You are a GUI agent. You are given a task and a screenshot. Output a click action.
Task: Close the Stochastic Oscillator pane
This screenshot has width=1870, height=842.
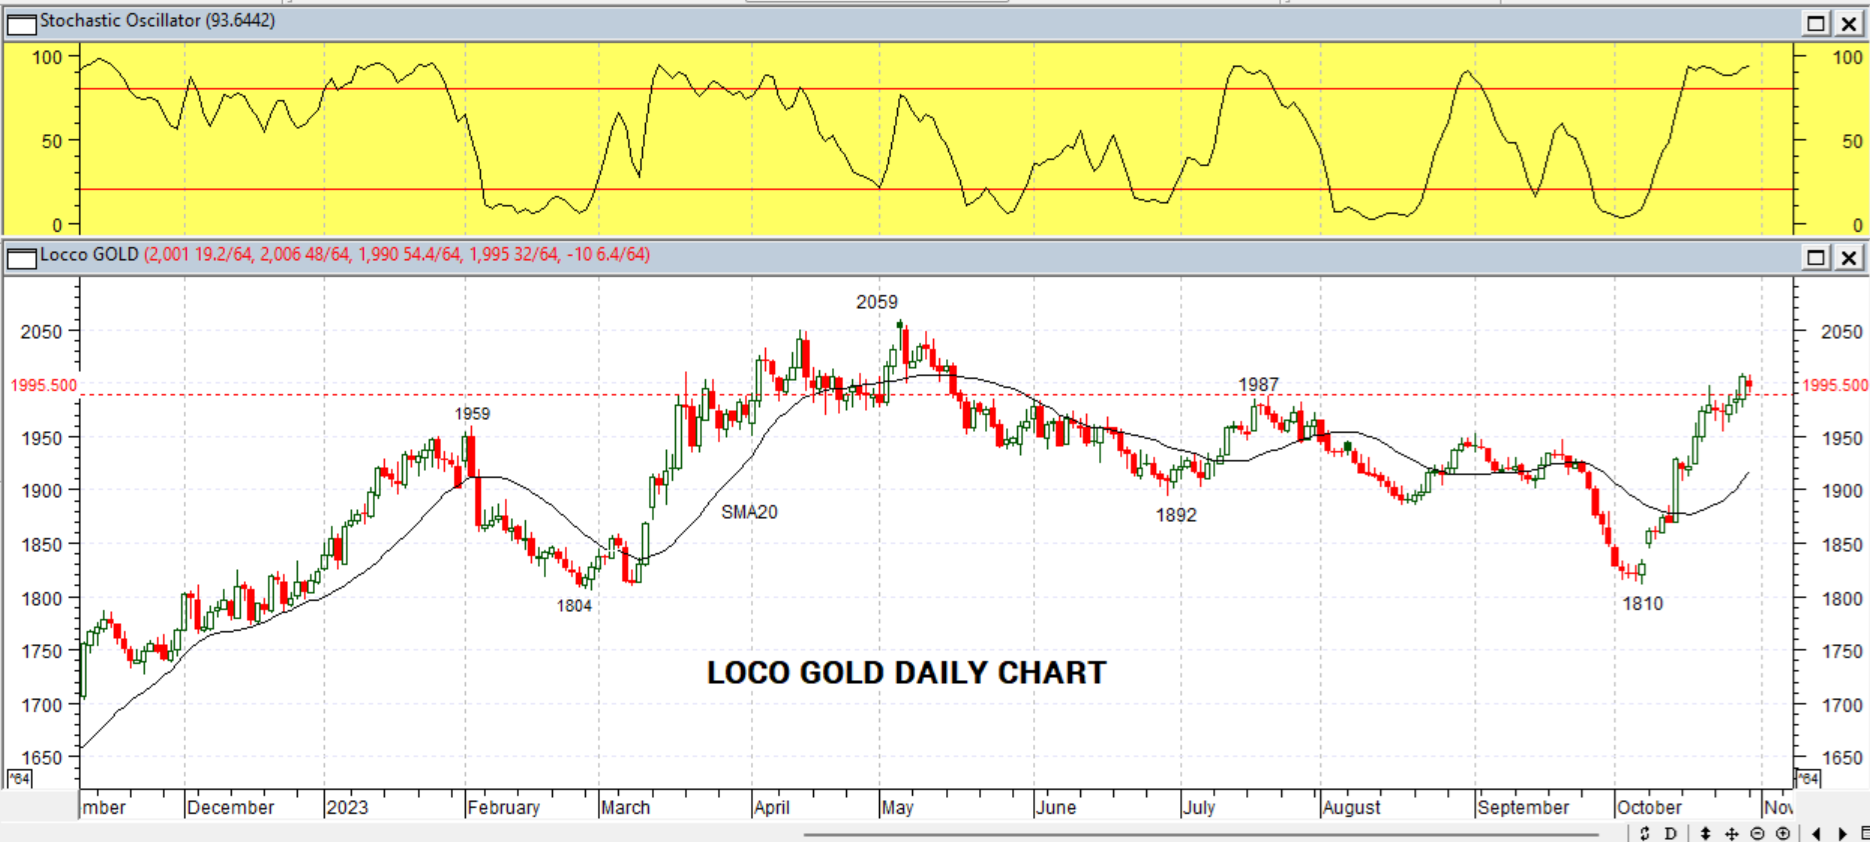1849,23
